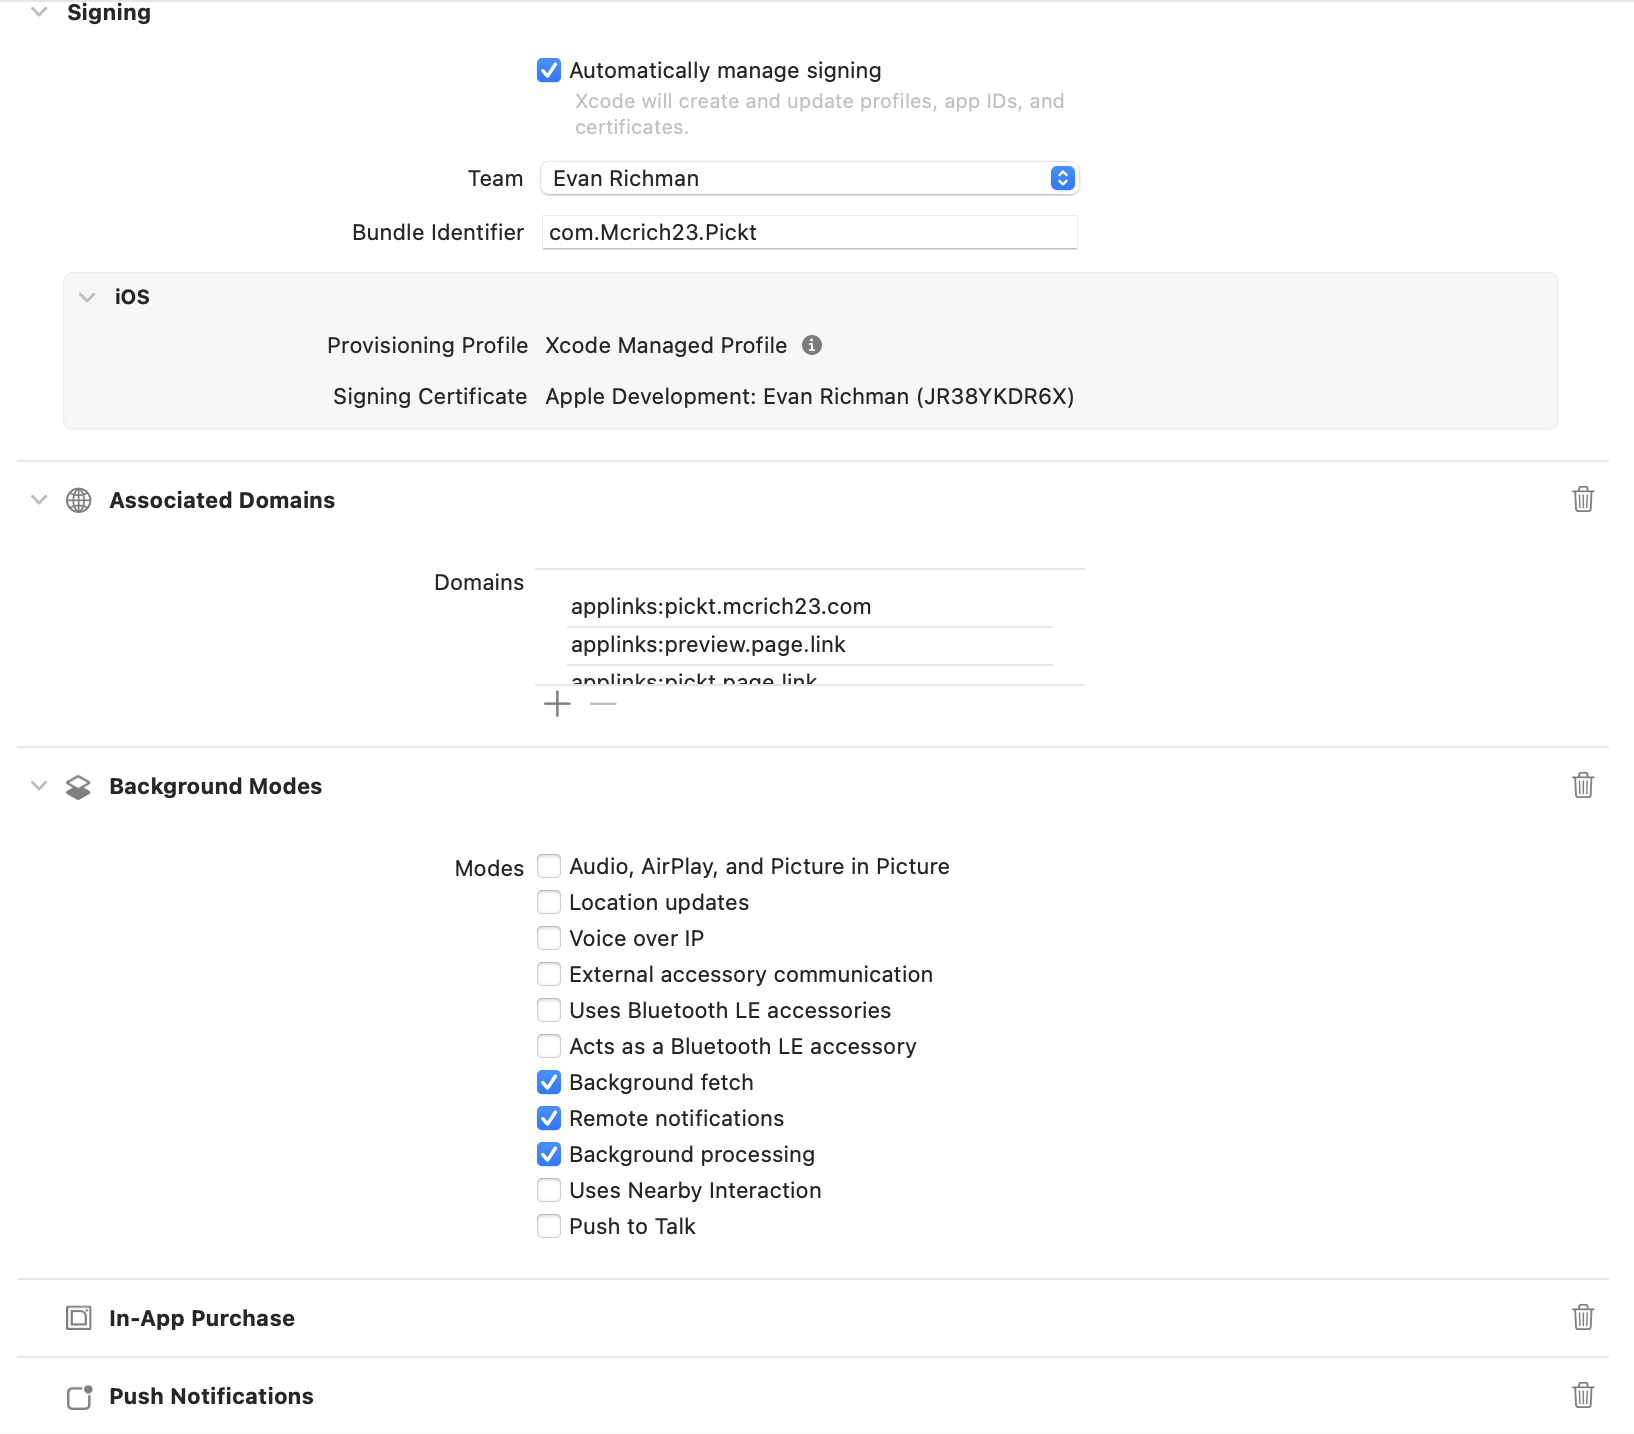
Task: Click the stepper arrows on the Team picker
Action: click(1063, 178)
